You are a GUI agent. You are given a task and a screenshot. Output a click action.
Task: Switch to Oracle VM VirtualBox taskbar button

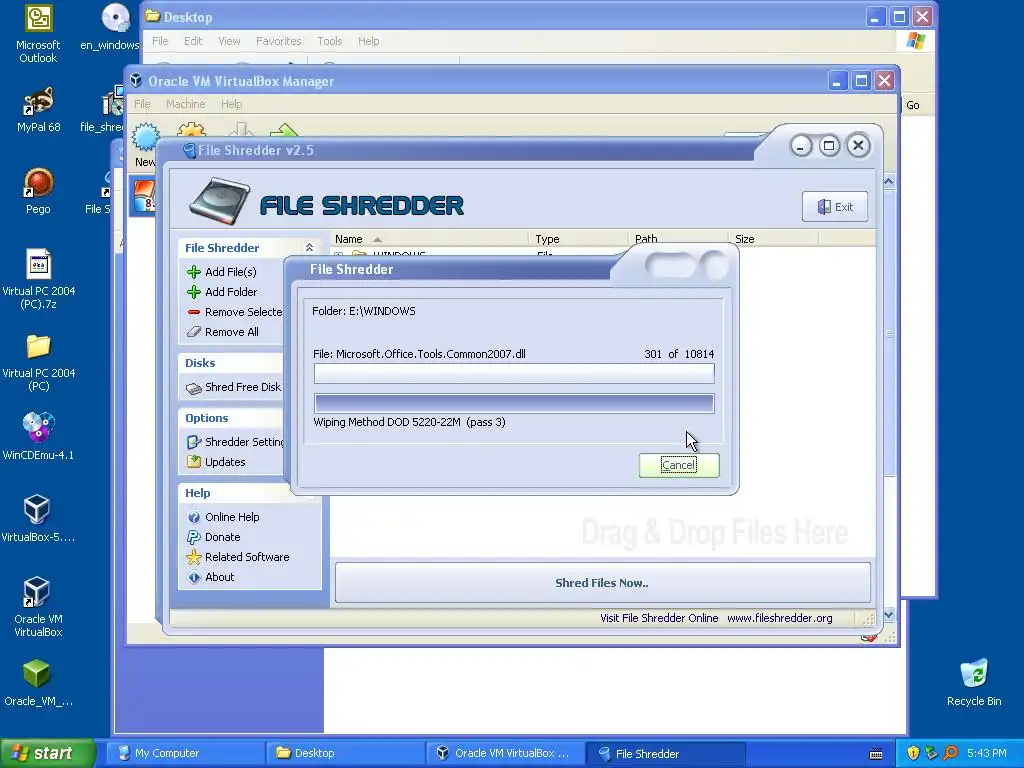click(x=505, y=753)
